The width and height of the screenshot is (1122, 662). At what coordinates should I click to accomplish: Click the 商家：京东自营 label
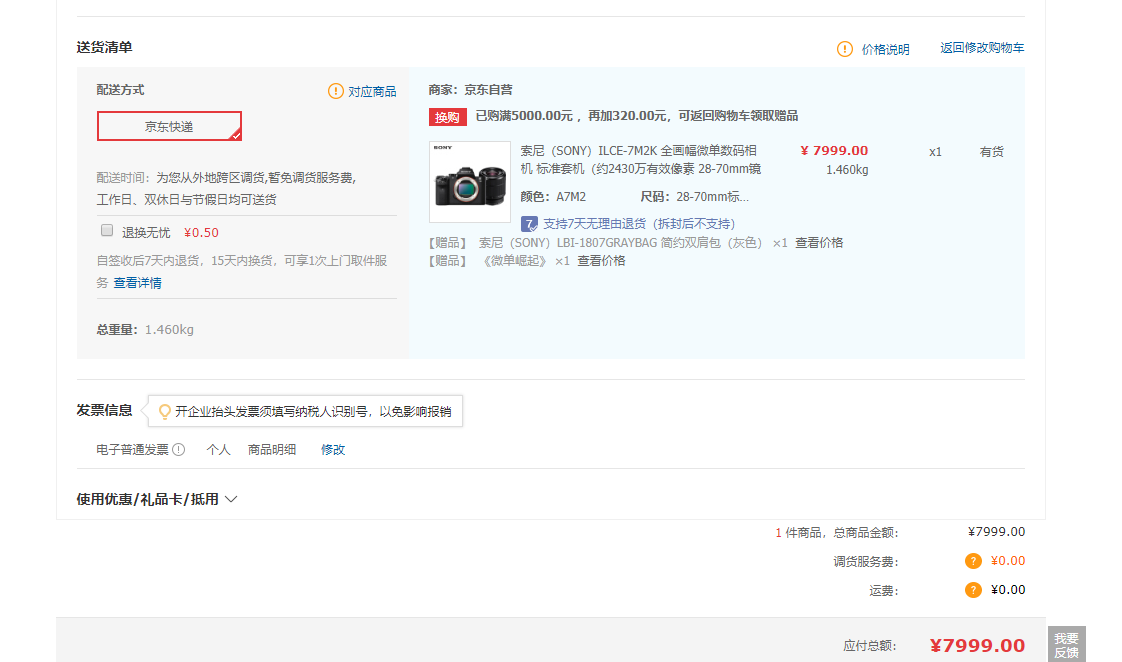(x=470, y=89)
